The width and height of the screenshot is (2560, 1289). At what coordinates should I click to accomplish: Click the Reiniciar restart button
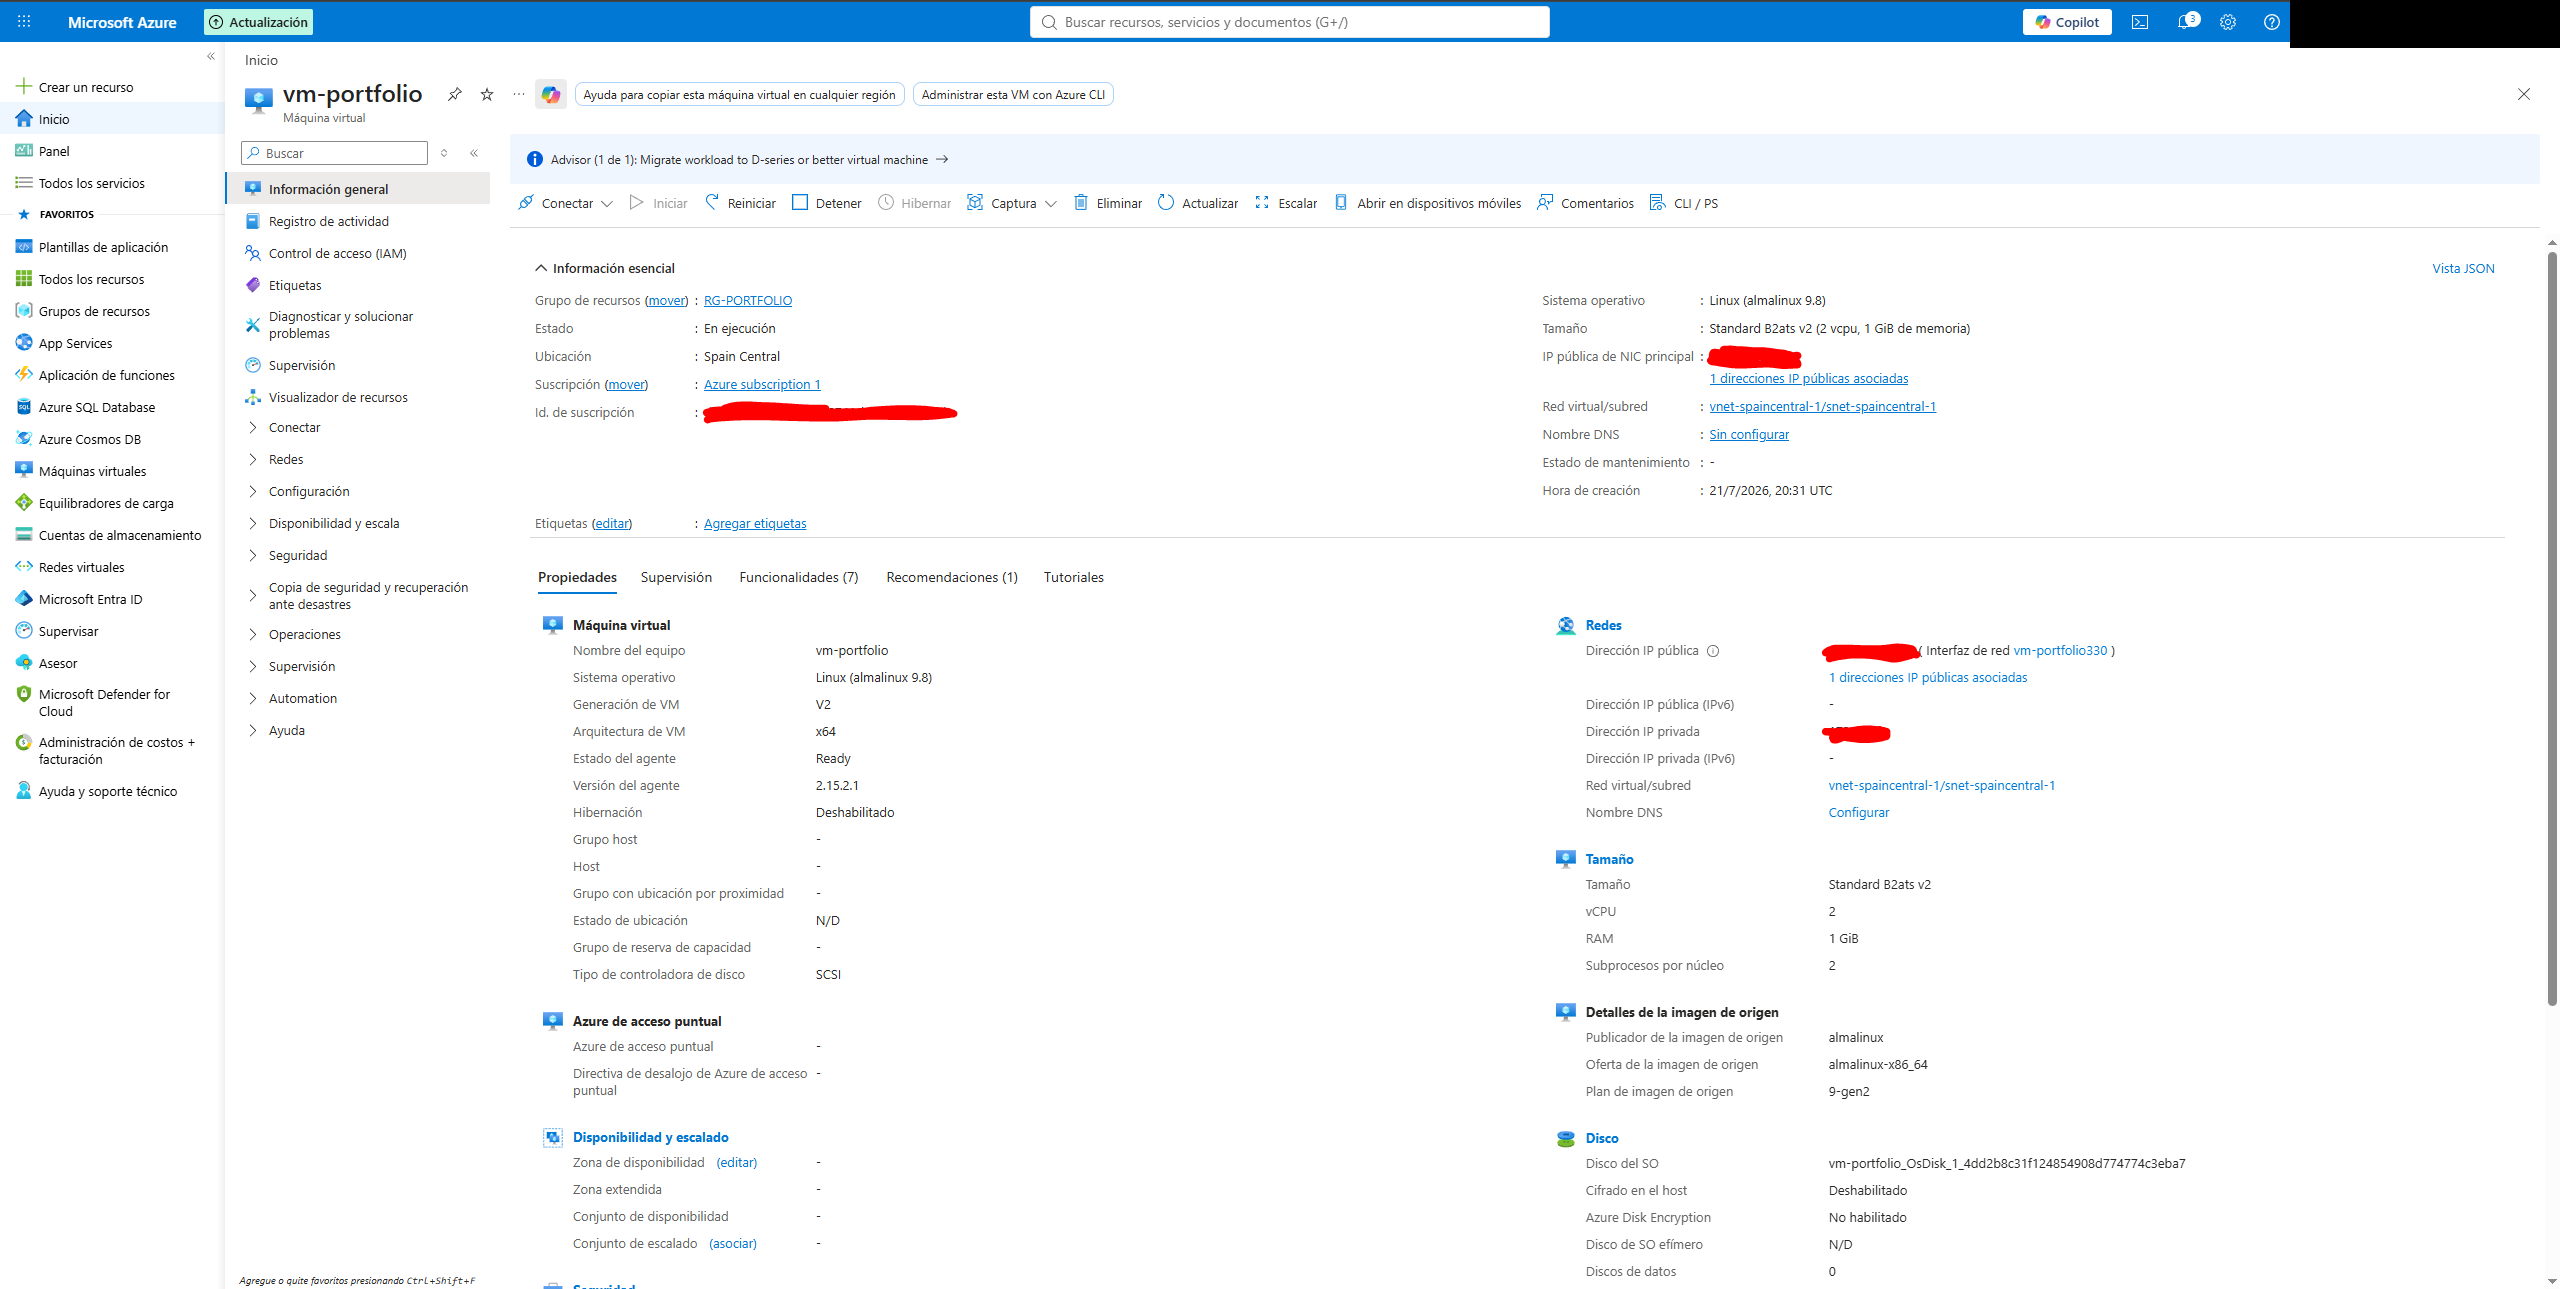740,203
